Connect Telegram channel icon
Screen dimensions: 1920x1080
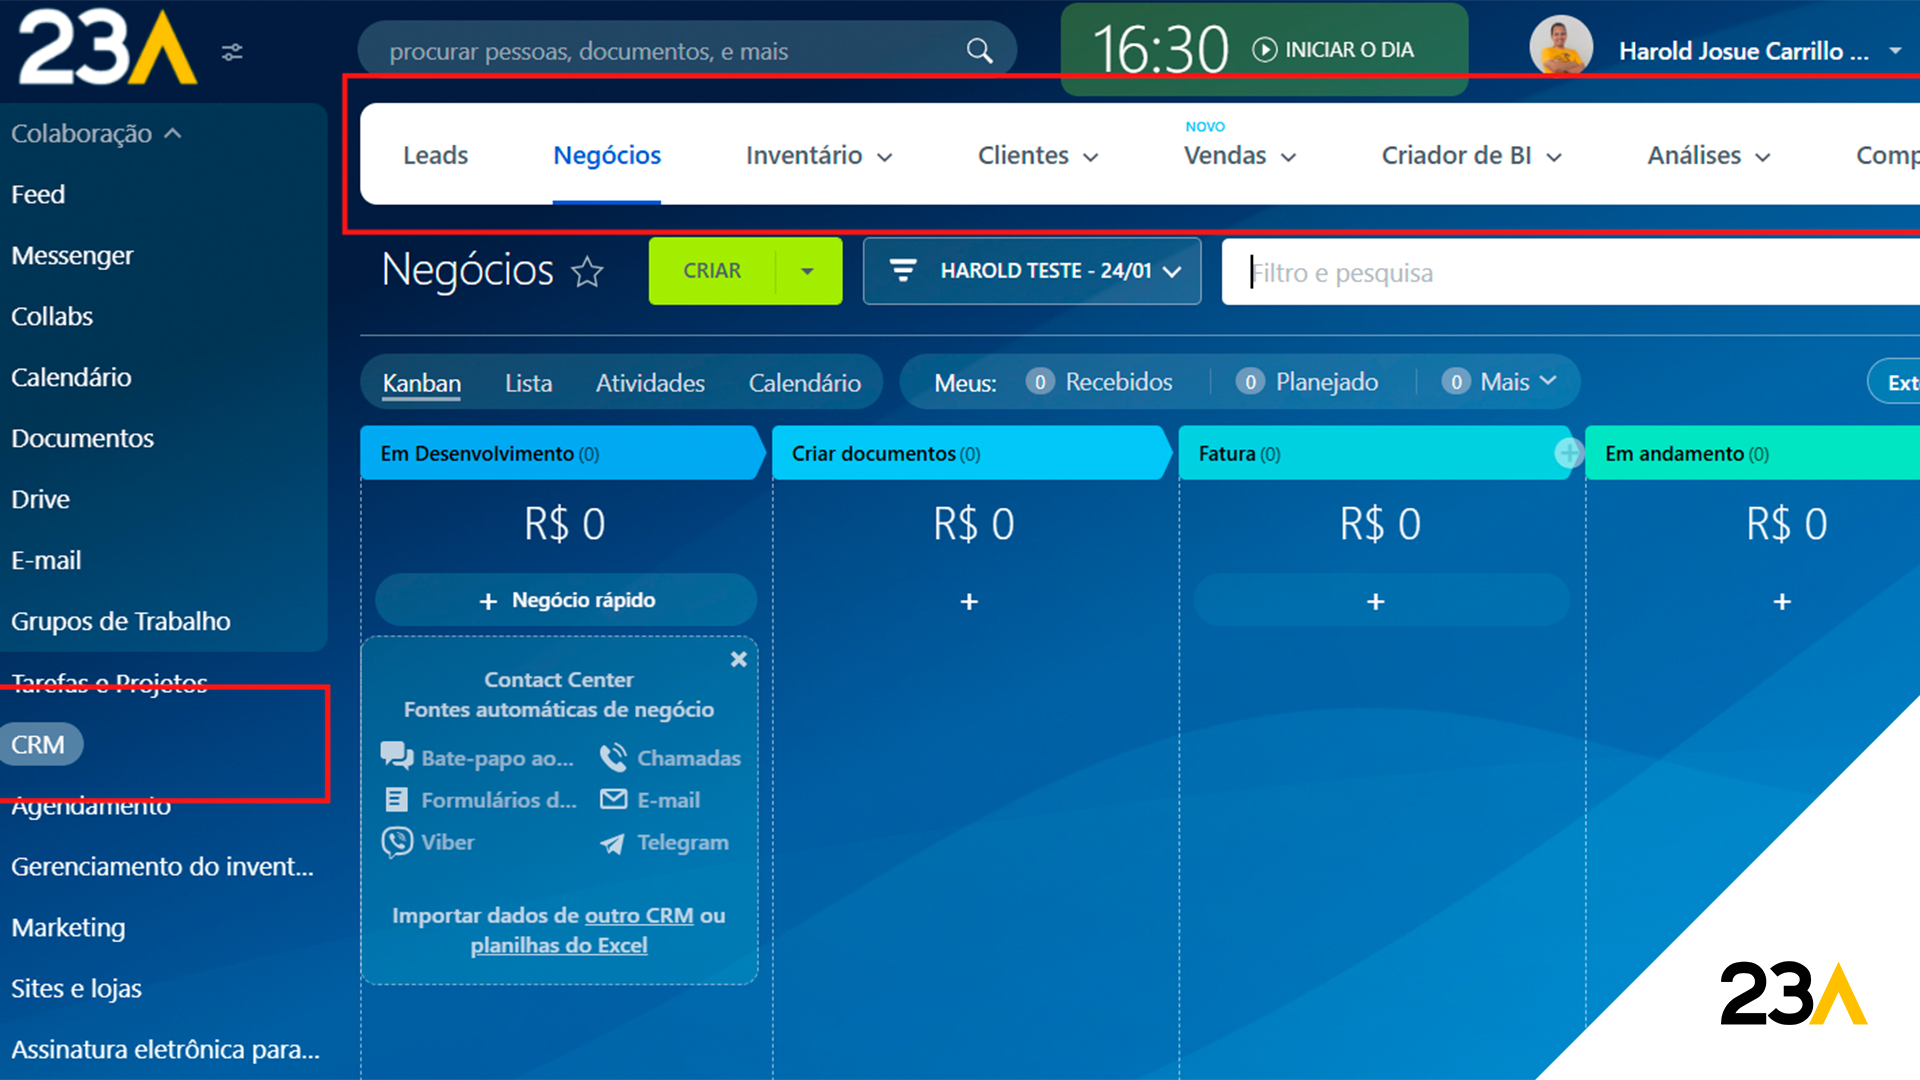click(612, 844)
